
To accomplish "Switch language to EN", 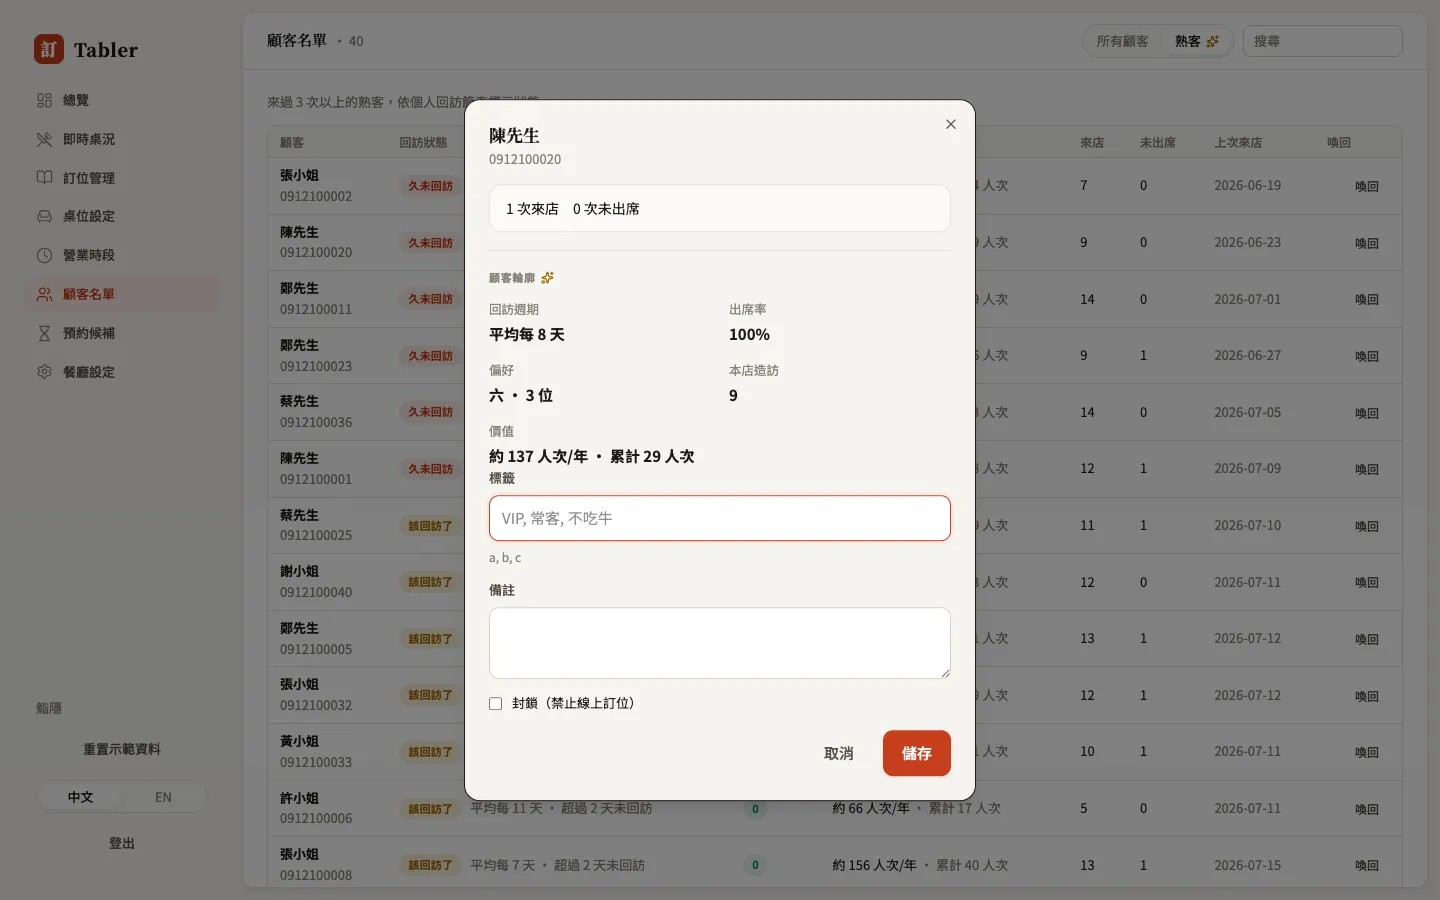I will pyautogui.click(x=163, y=797).
